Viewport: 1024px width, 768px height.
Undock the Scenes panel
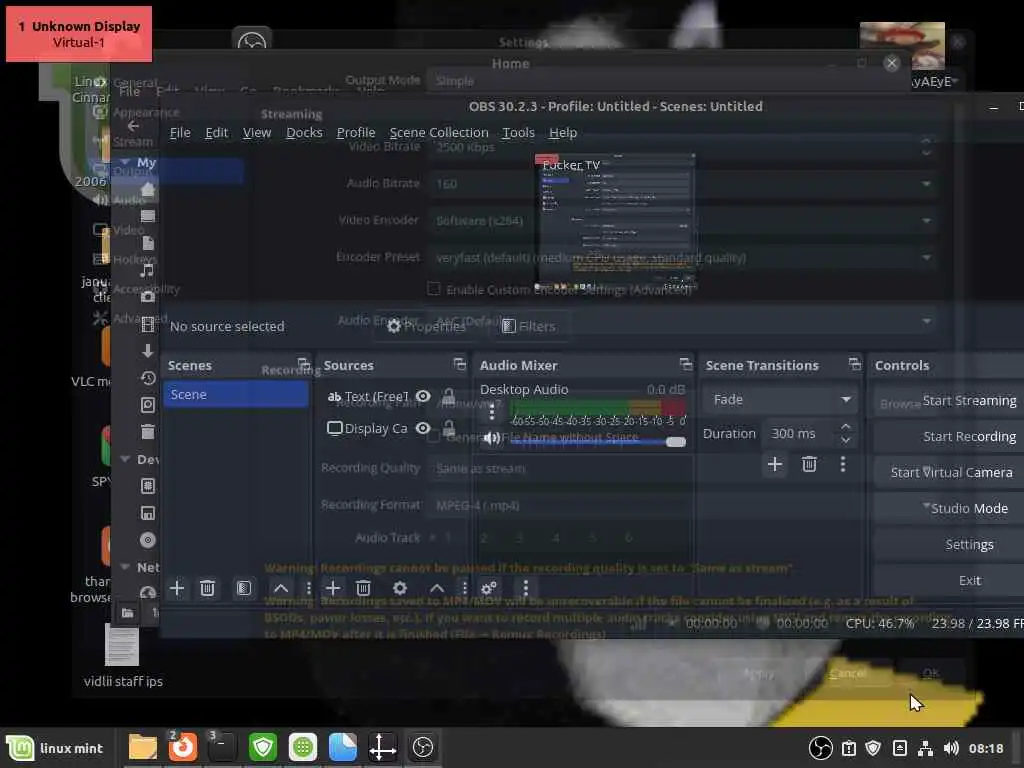pos(303,364)
